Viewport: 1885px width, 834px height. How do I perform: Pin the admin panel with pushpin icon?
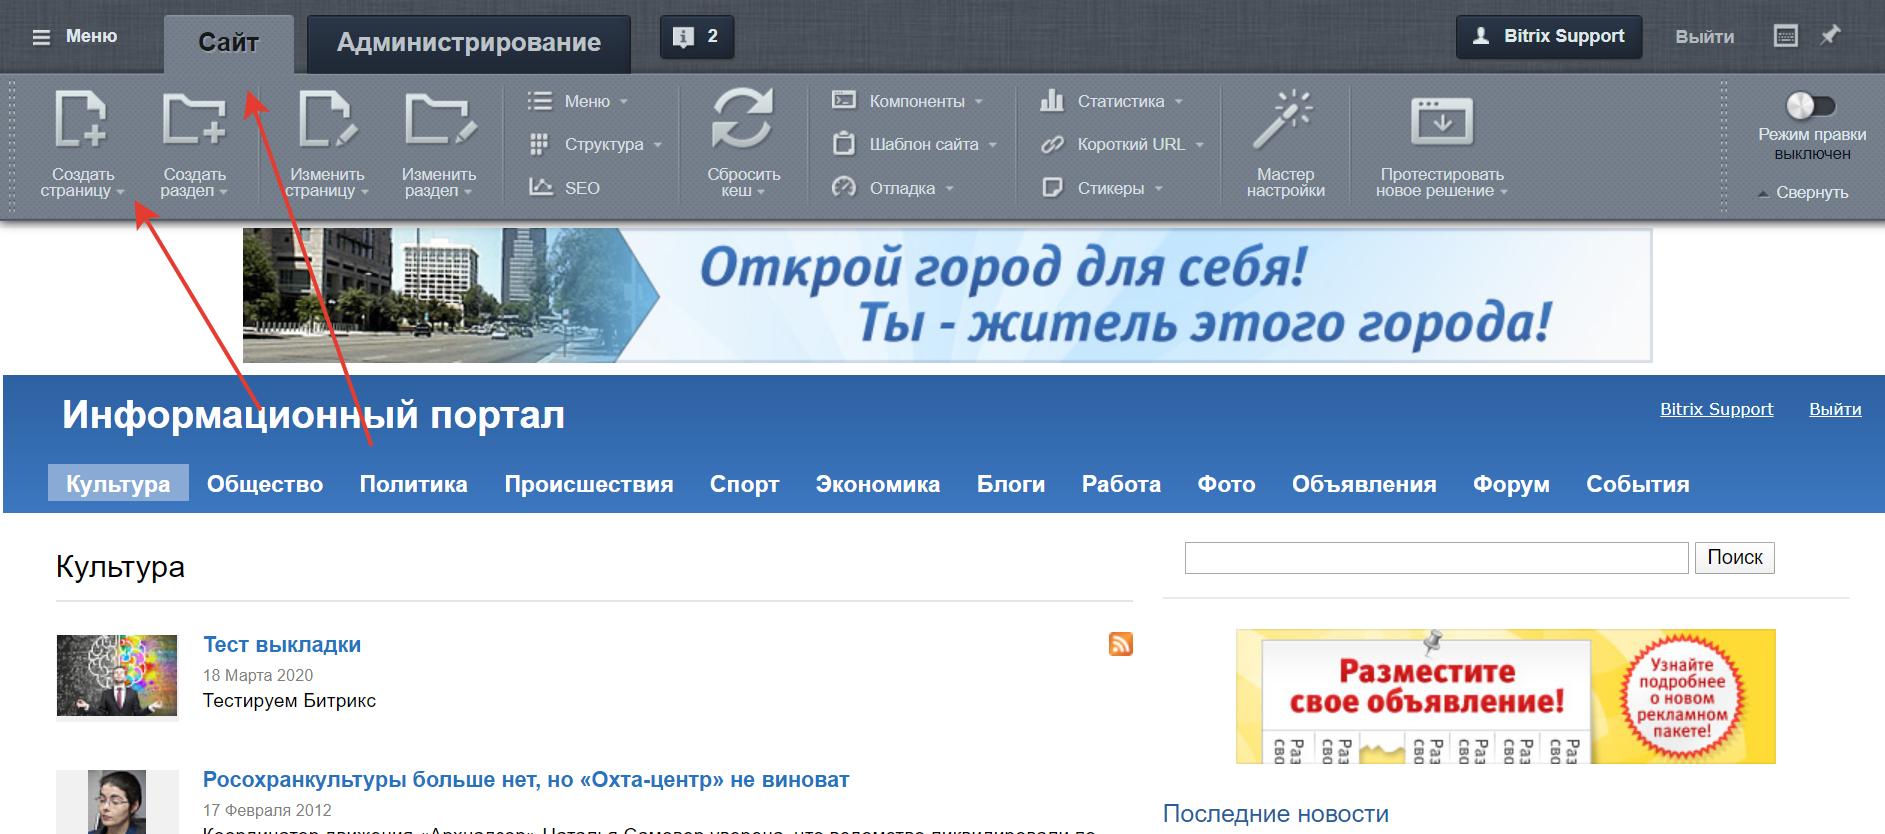pyautogui.click(x=1830, y=35)
